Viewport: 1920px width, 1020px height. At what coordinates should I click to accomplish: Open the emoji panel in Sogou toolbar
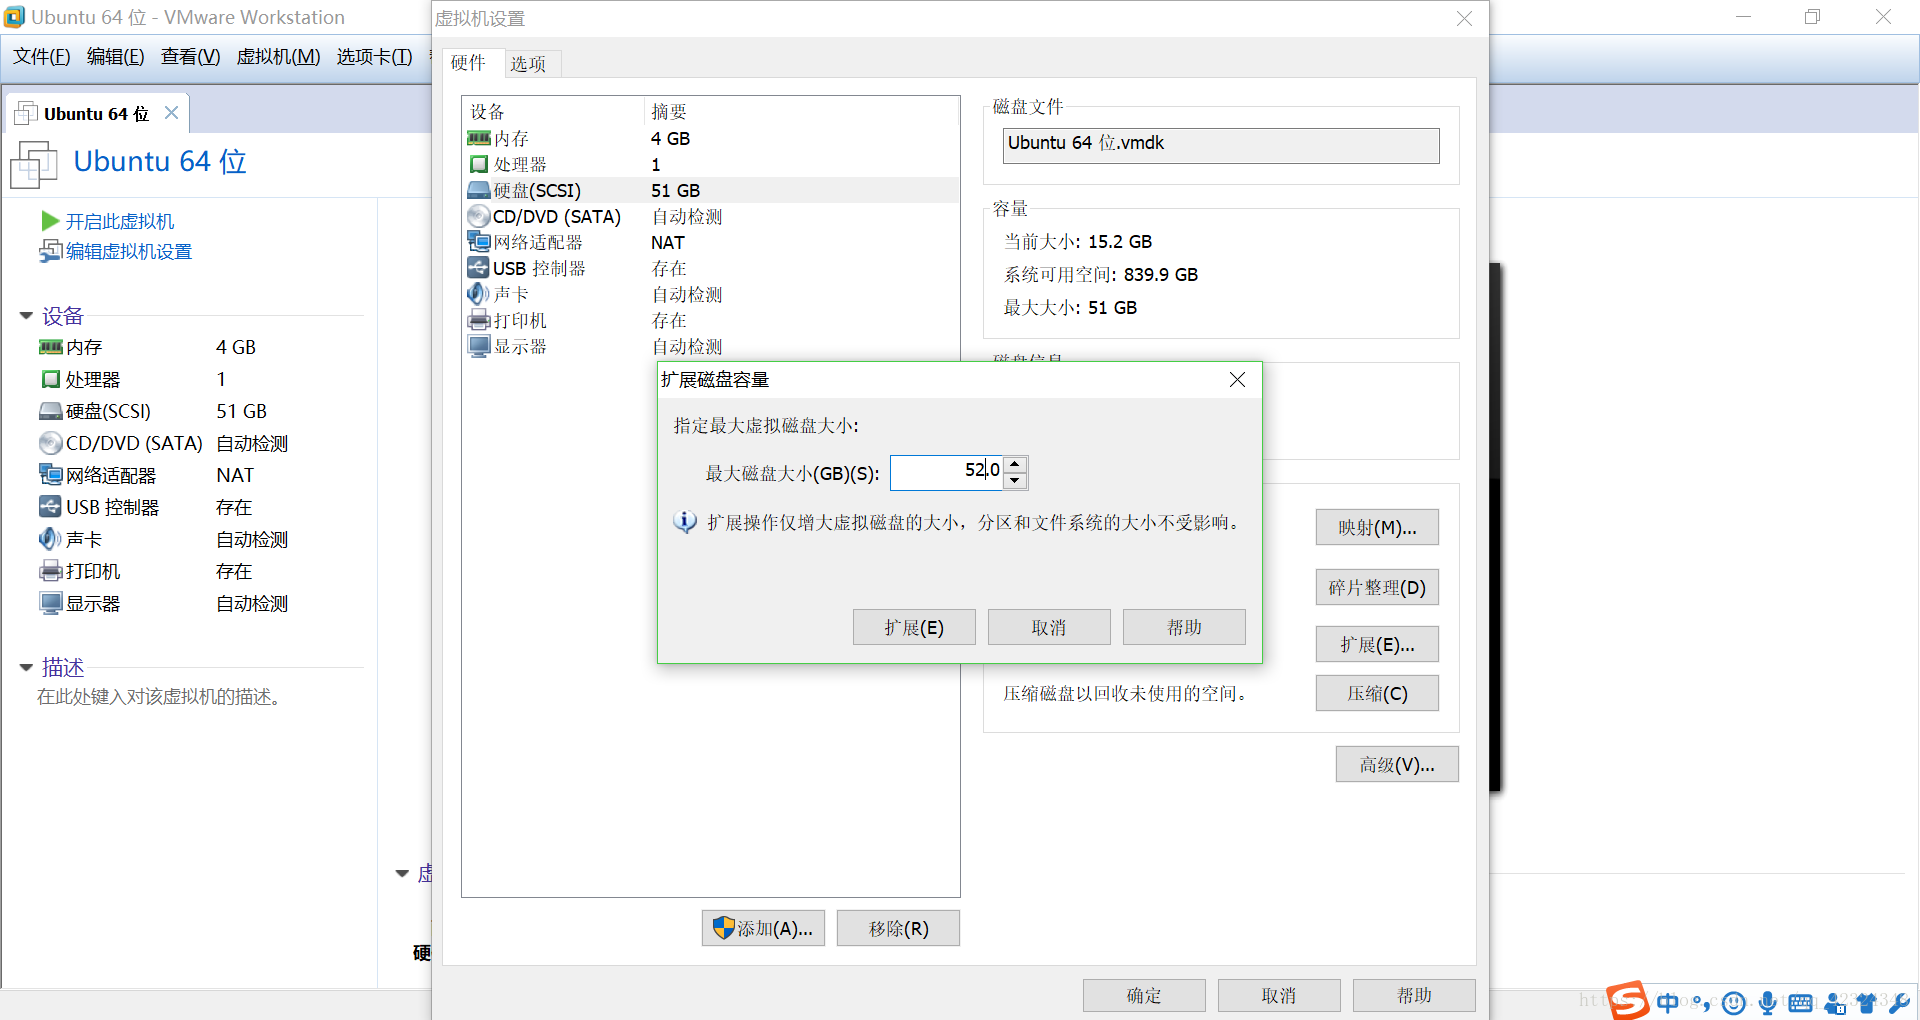coord(1735,1002)
